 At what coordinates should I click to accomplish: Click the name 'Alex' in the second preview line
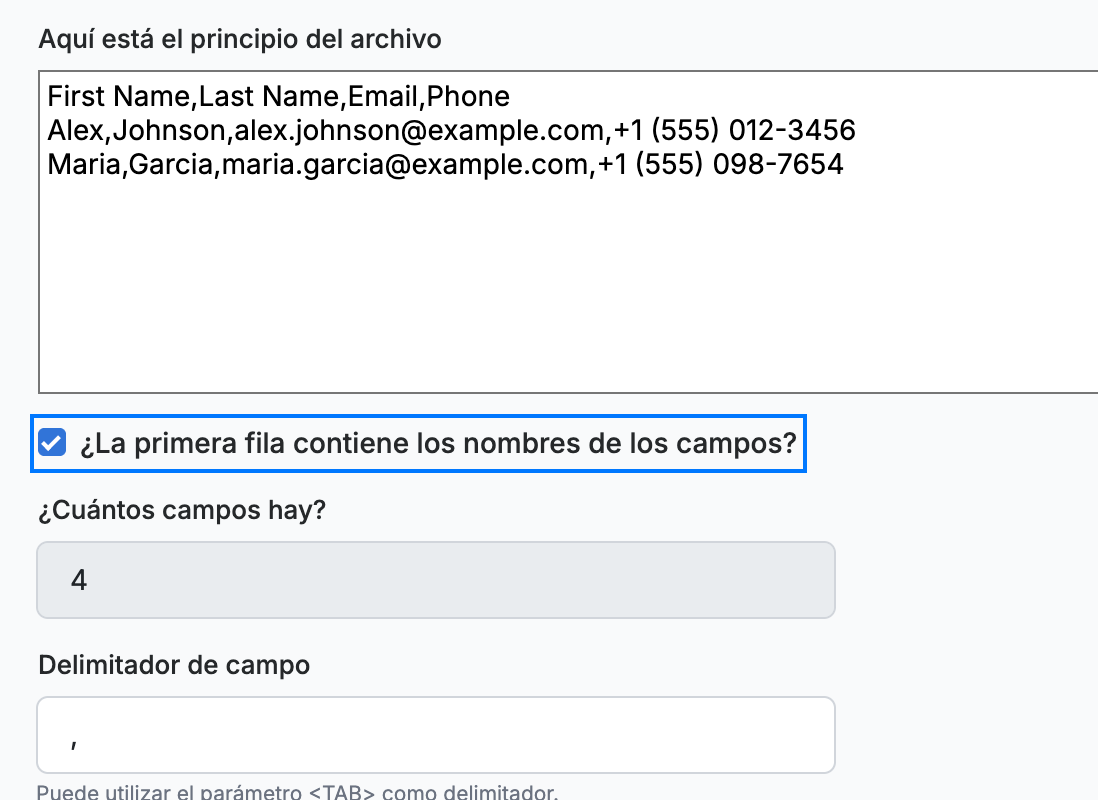pos(75,130)
